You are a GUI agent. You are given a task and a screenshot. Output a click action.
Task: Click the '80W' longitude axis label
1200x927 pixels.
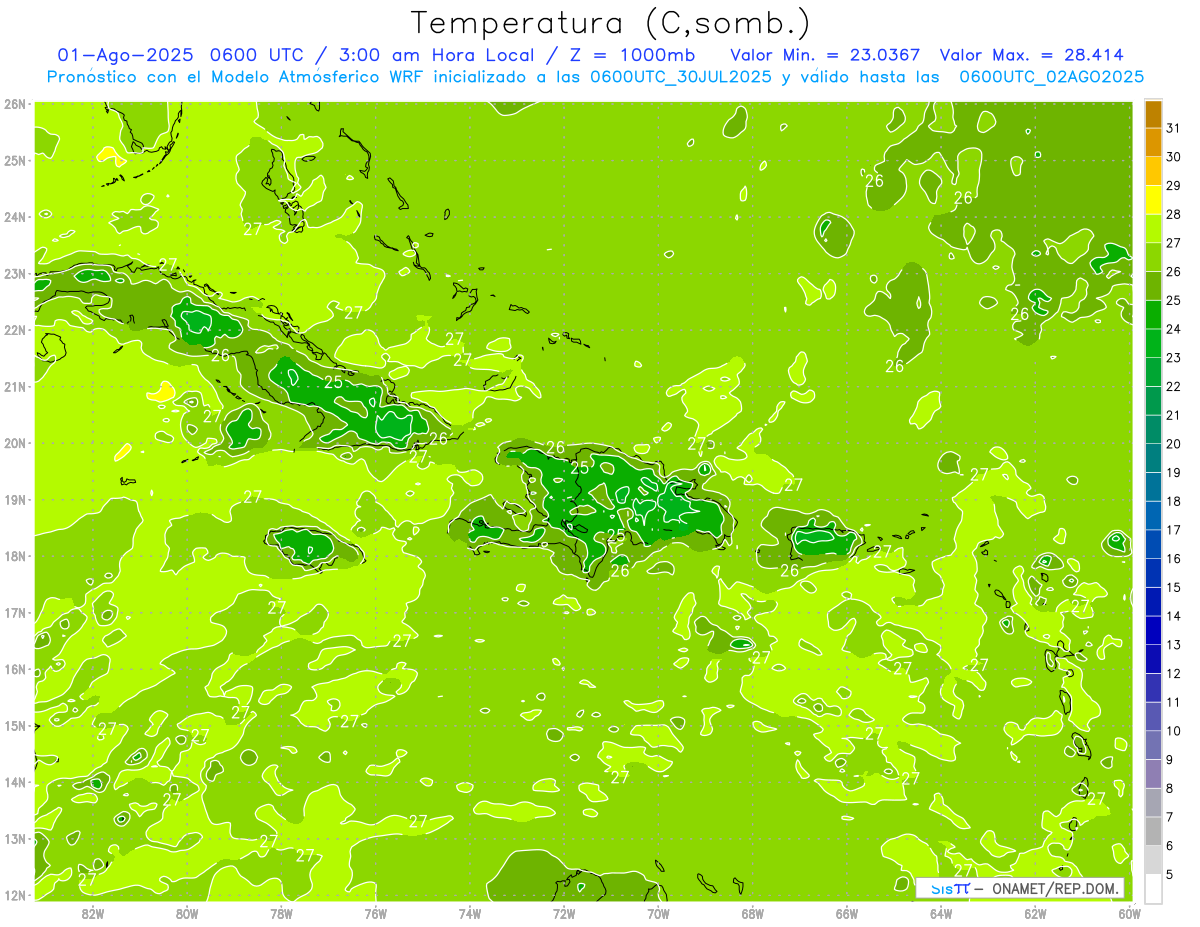coord(187,913)
